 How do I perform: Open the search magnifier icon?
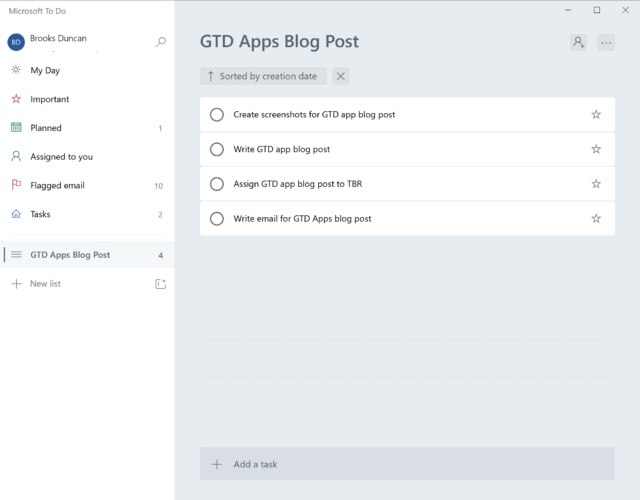pos(161,42)
